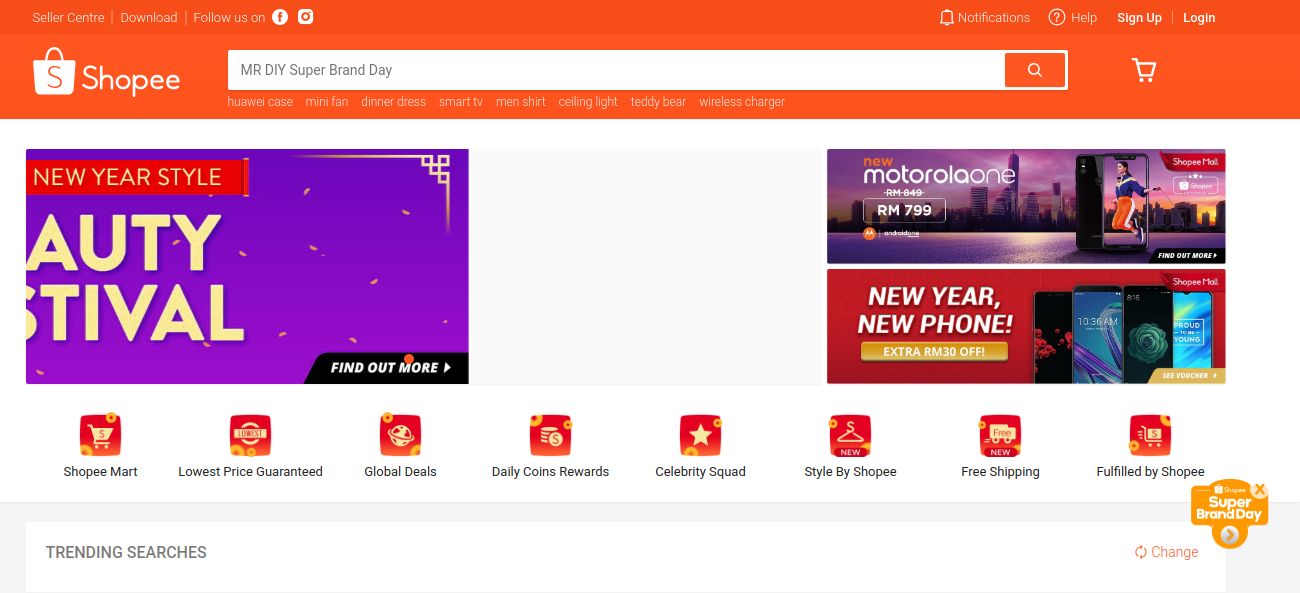The image size is (1300, 593).
Task: Click the Notifications bell icon
Action: click(946, 17)
